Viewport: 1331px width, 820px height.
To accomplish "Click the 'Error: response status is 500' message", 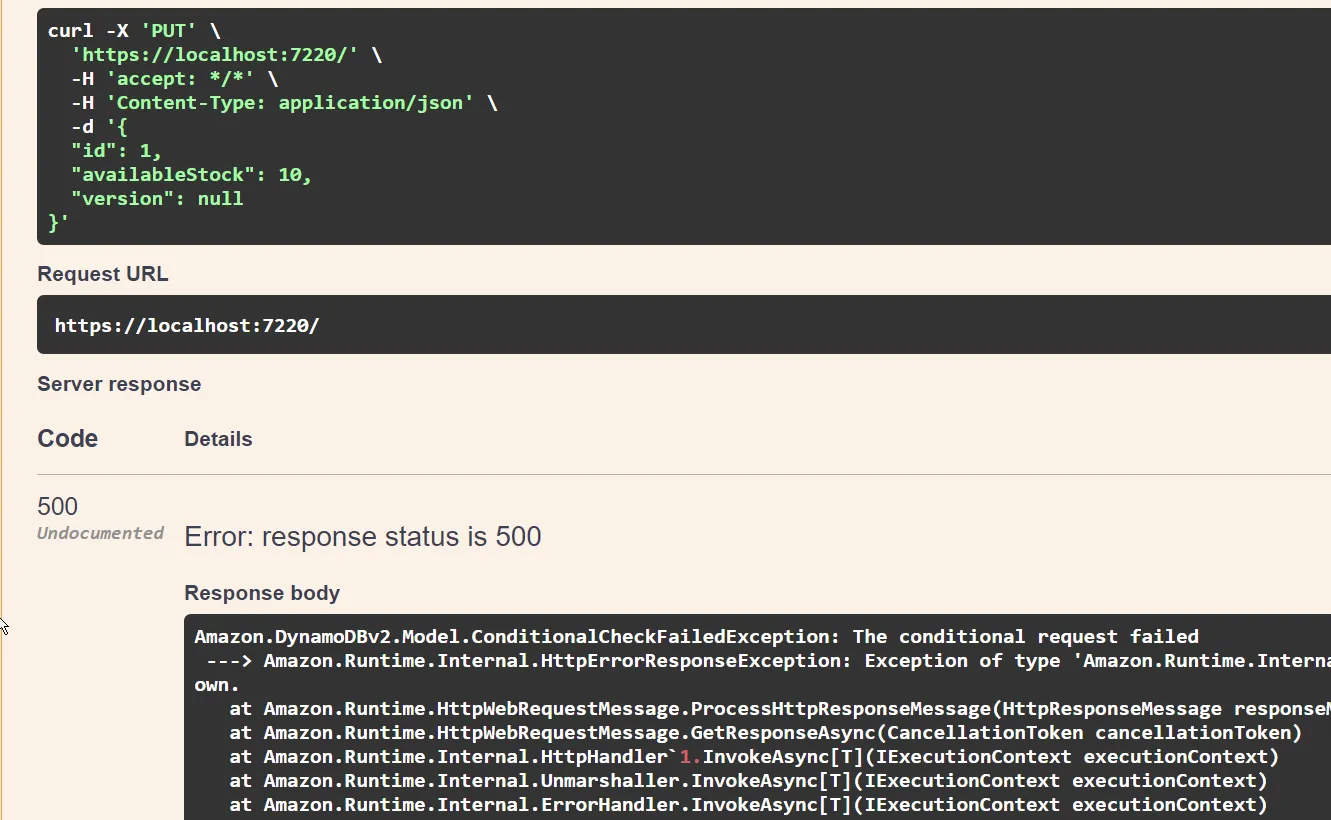I will pyautogui.click(x=362, y=536).
